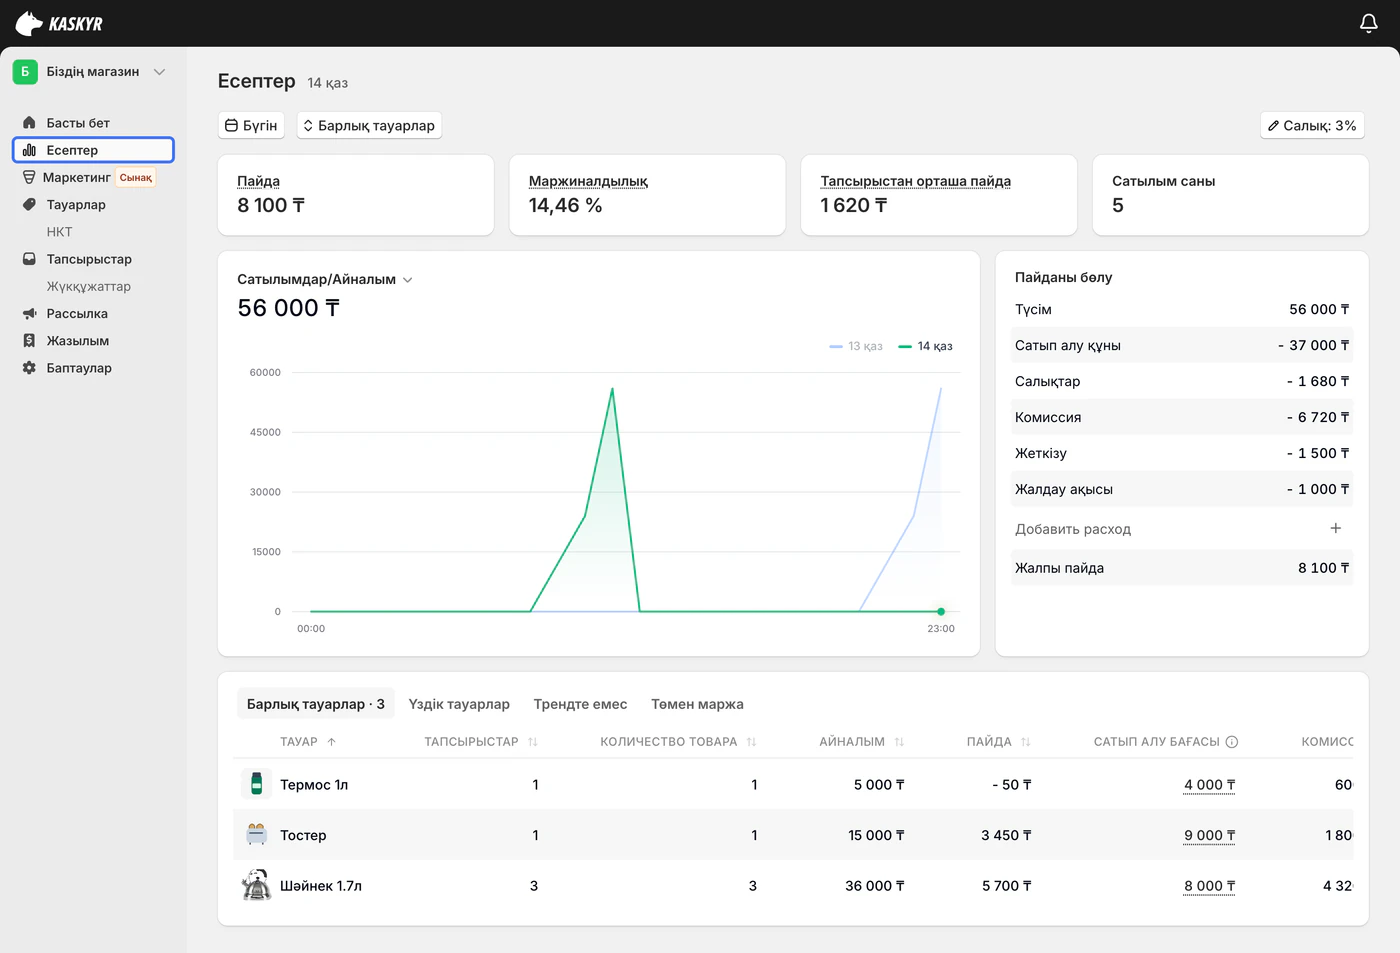This screenshot has width=1400, height=953.
Task: Sort table by Тапсырыстар column
Action: 533,742
